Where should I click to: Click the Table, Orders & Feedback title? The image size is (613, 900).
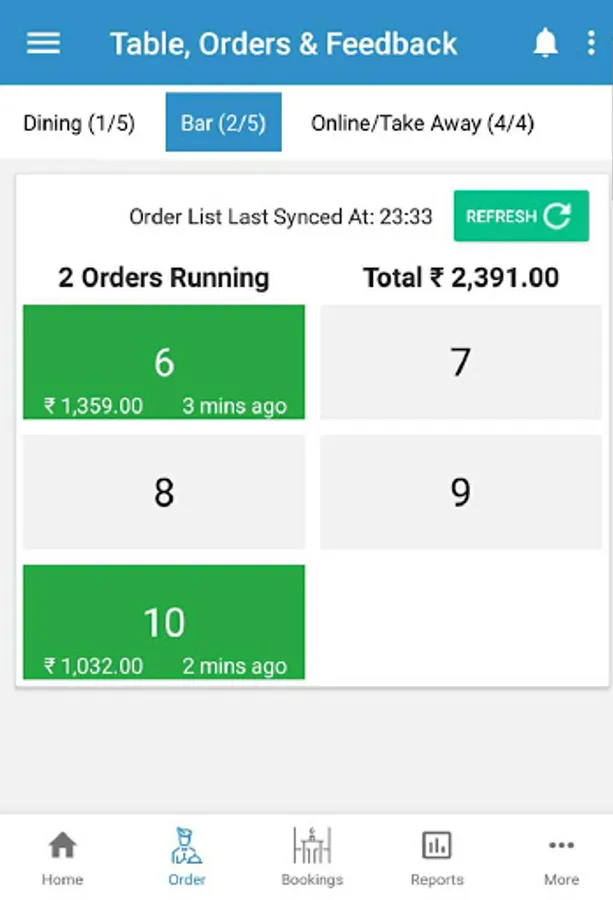[x=283, y=44]
